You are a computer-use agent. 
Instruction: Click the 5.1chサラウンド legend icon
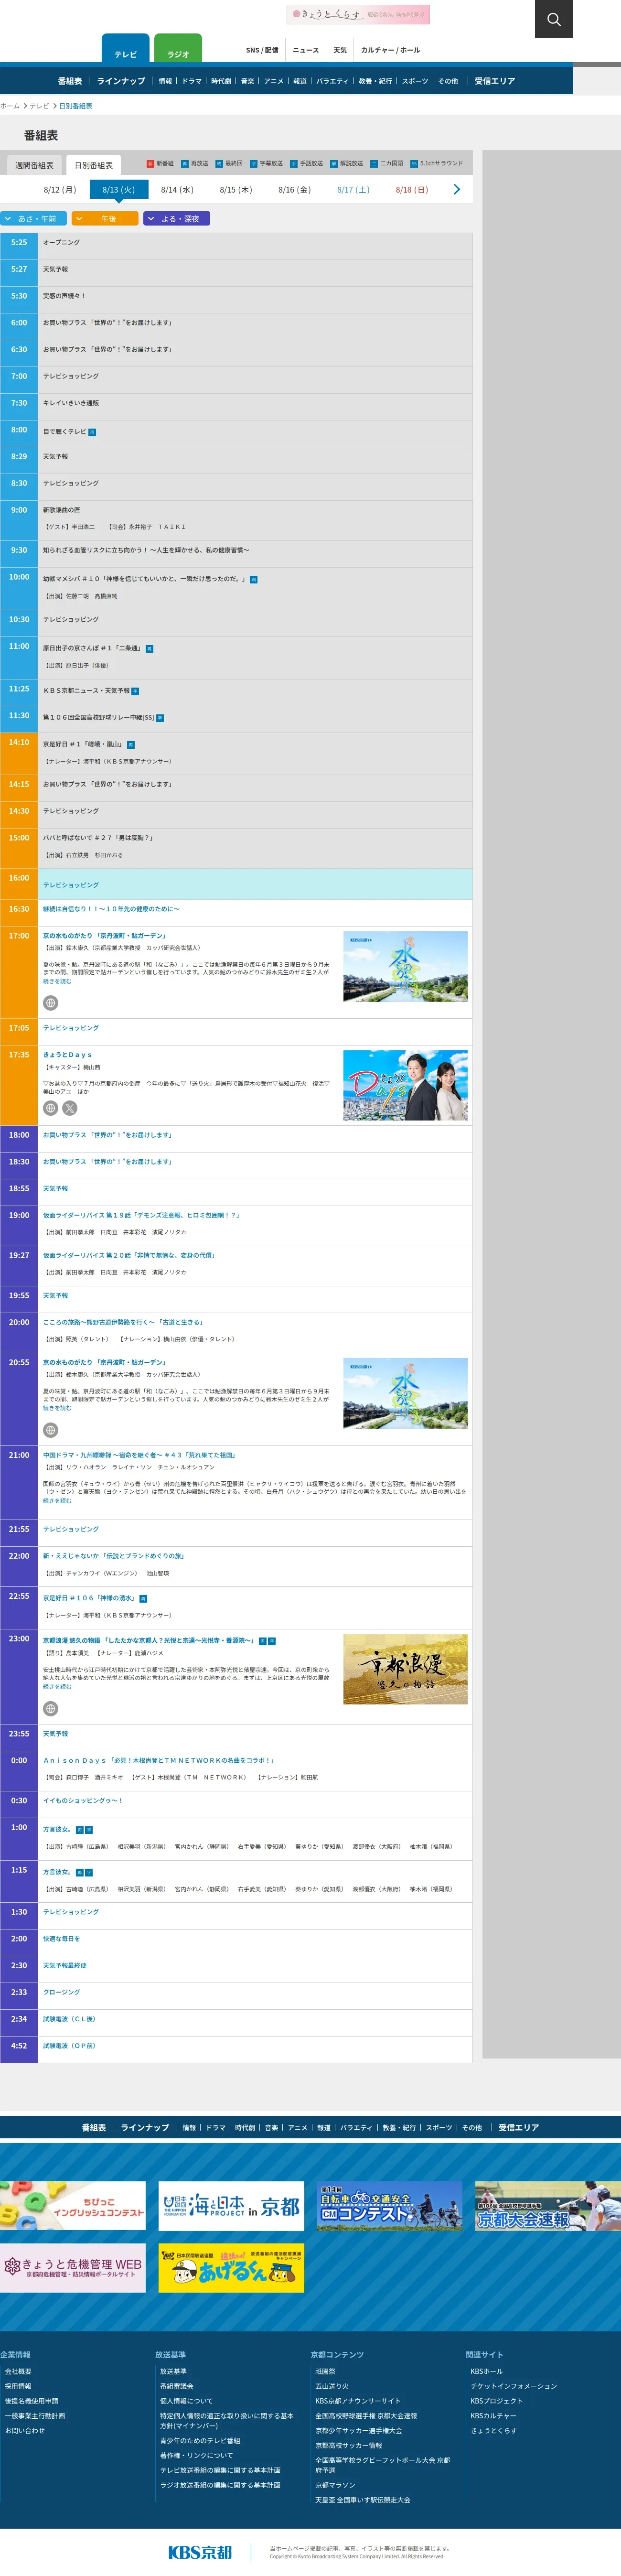414,163
